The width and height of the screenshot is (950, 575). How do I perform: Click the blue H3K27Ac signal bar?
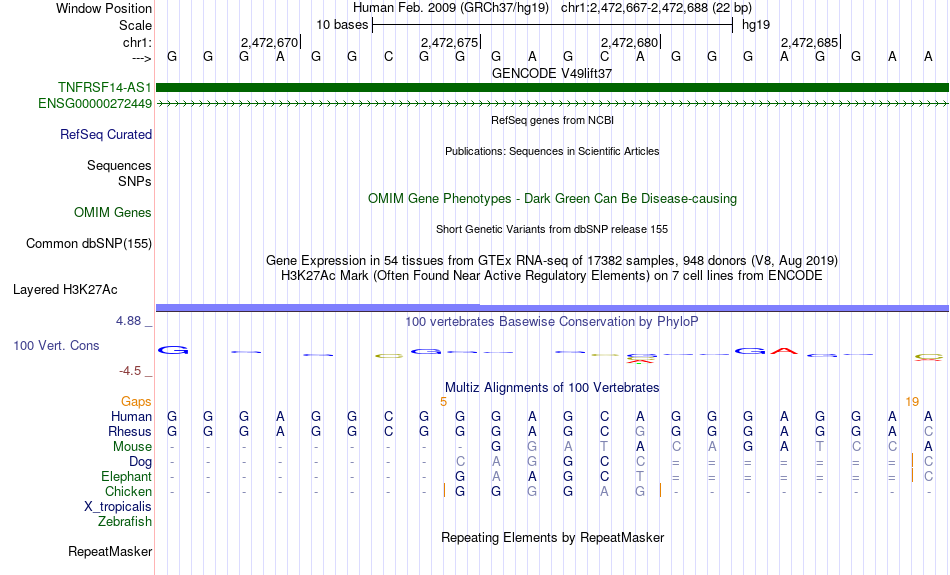click(552, 308)
